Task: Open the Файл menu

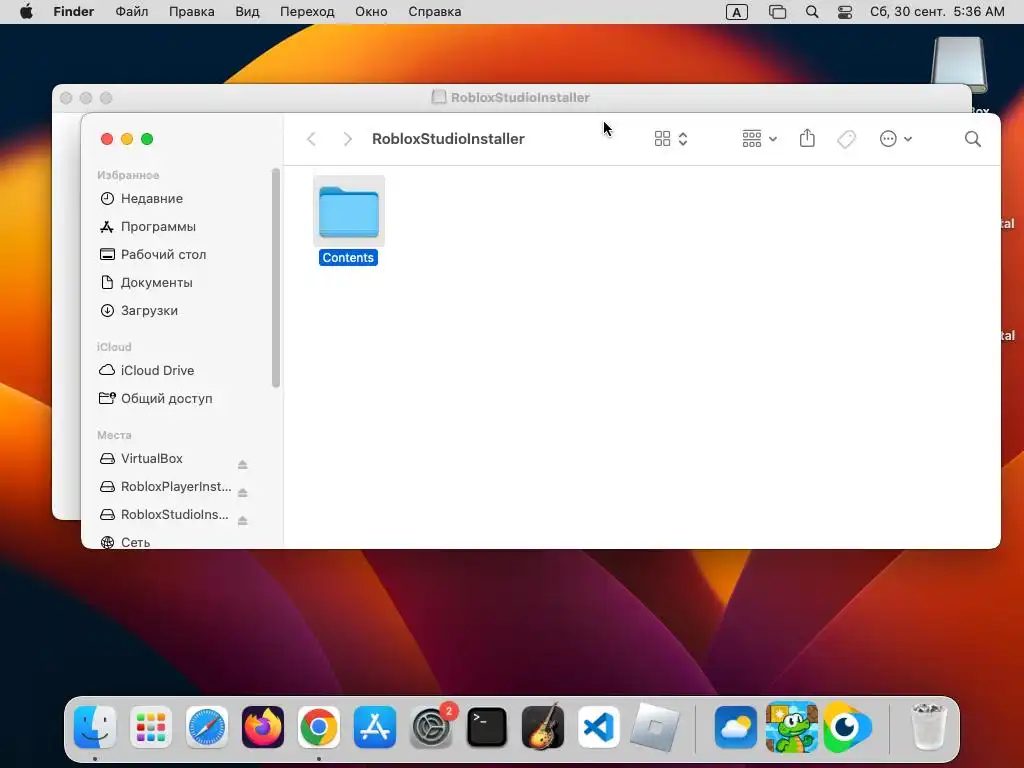Action: pyautogui.click(x=132, y=12)
